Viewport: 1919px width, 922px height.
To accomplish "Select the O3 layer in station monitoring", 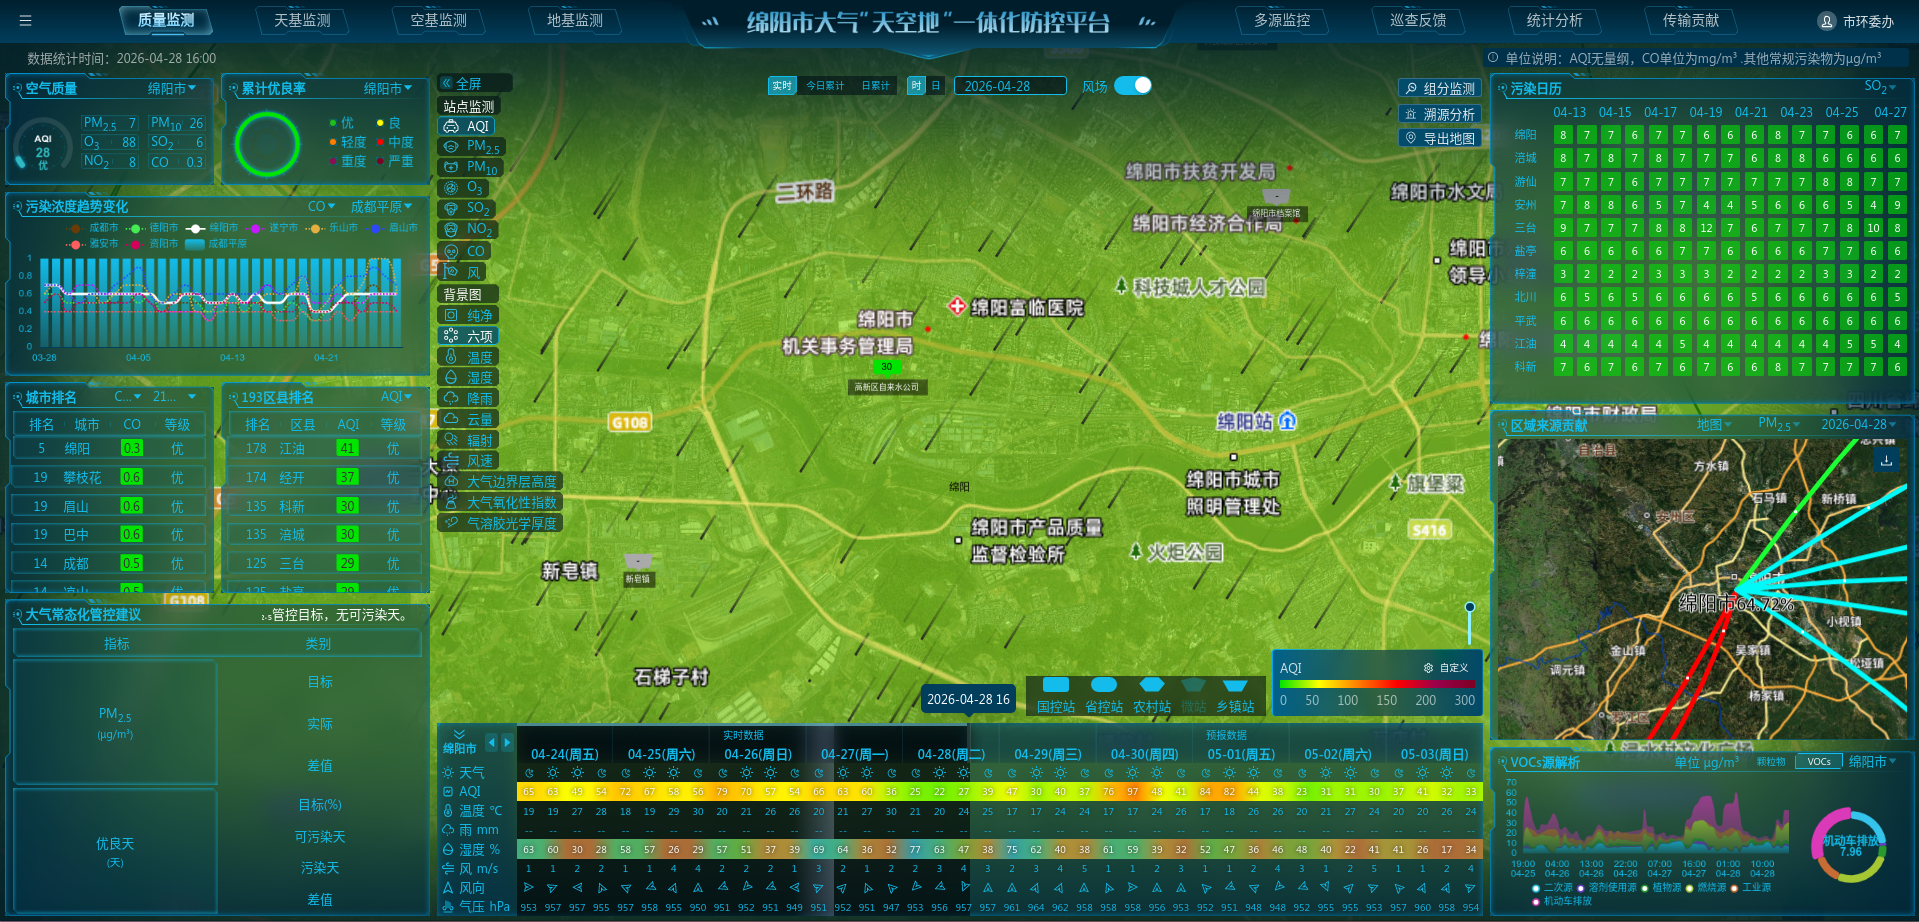I will [x=452, y=188].
